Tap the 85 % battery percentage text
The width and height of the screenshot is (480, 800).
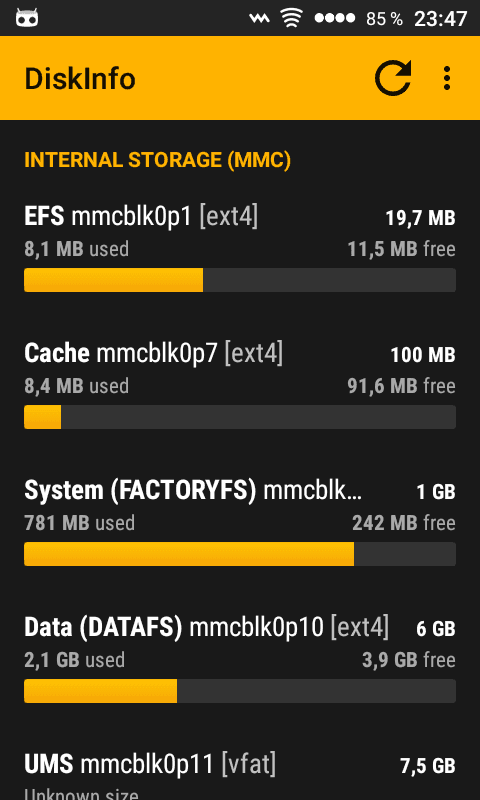384,19
